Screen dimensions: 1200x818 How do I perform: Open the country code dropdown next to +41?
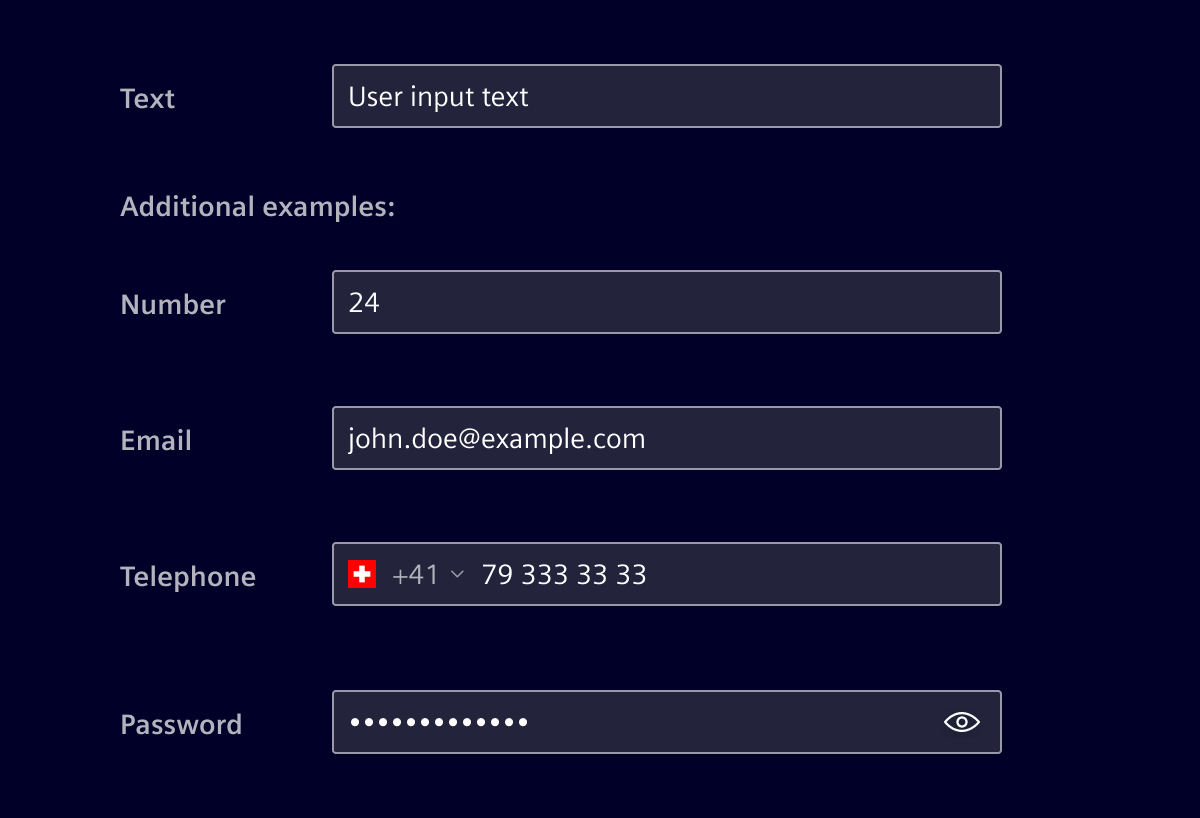tap(457, 574)
